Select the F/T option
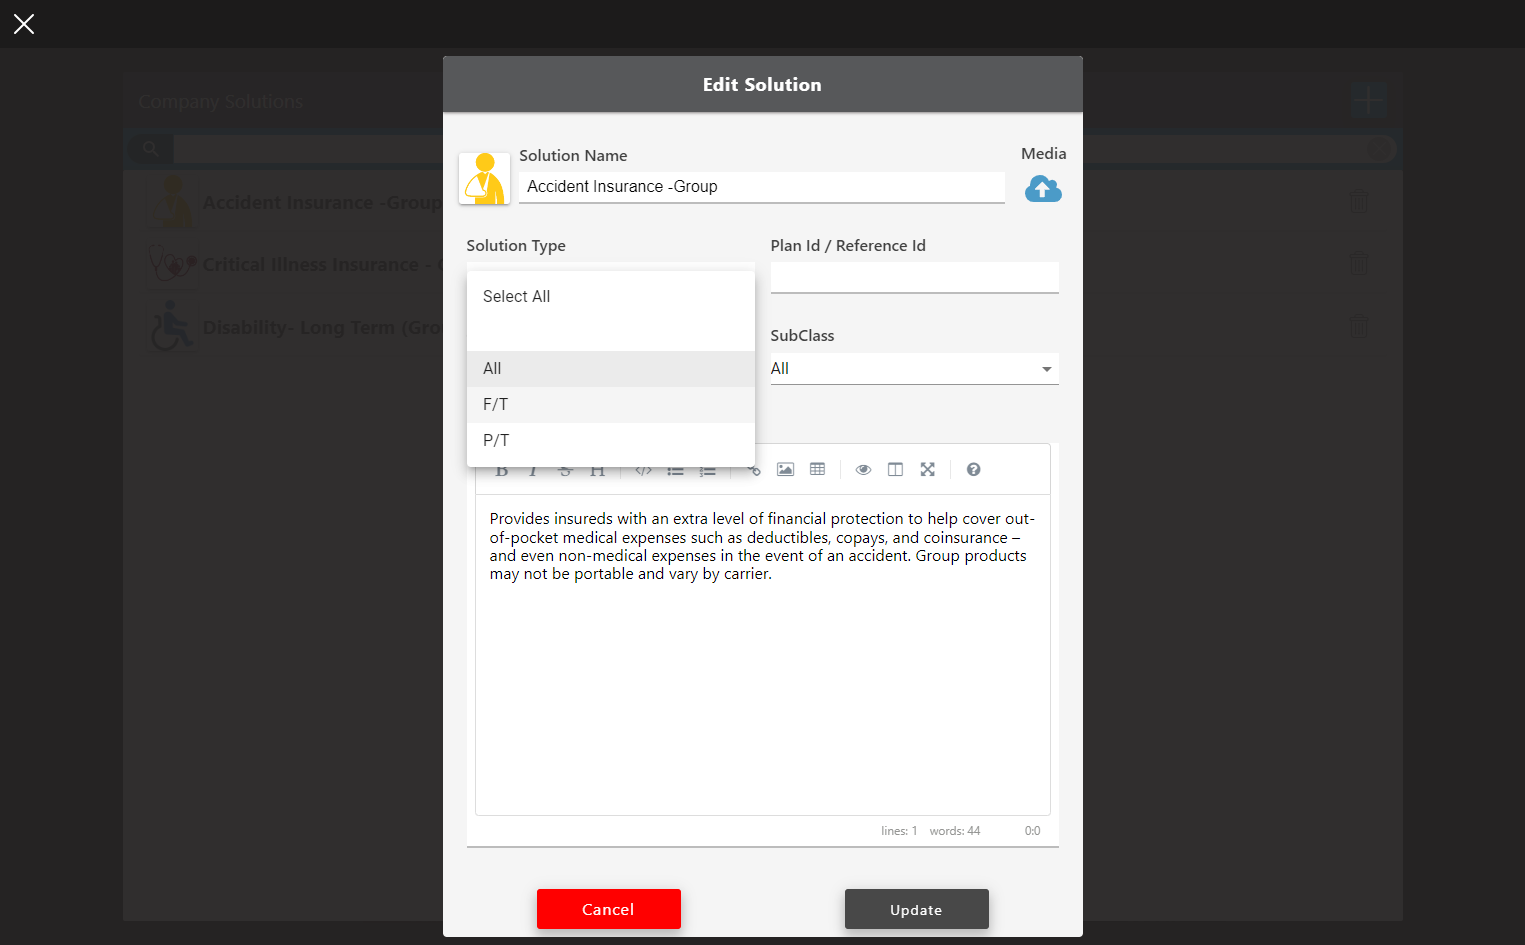1525x945 pixels. pyautogui.click(x=611, y=404)
